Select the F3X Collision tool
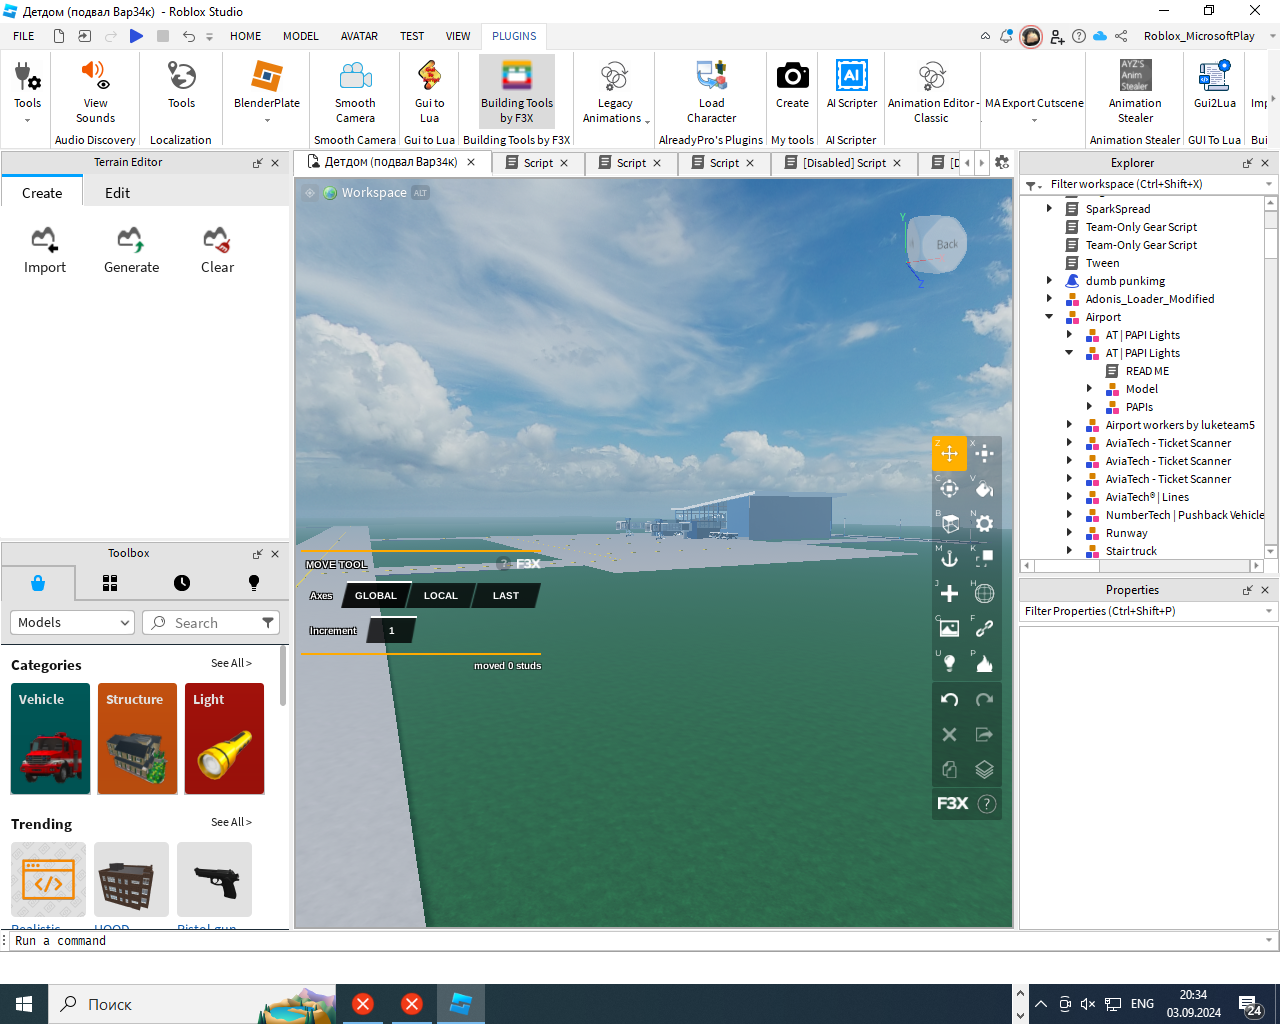Viewport: 1280px width, 1024px height. click(x=984, y=558)
